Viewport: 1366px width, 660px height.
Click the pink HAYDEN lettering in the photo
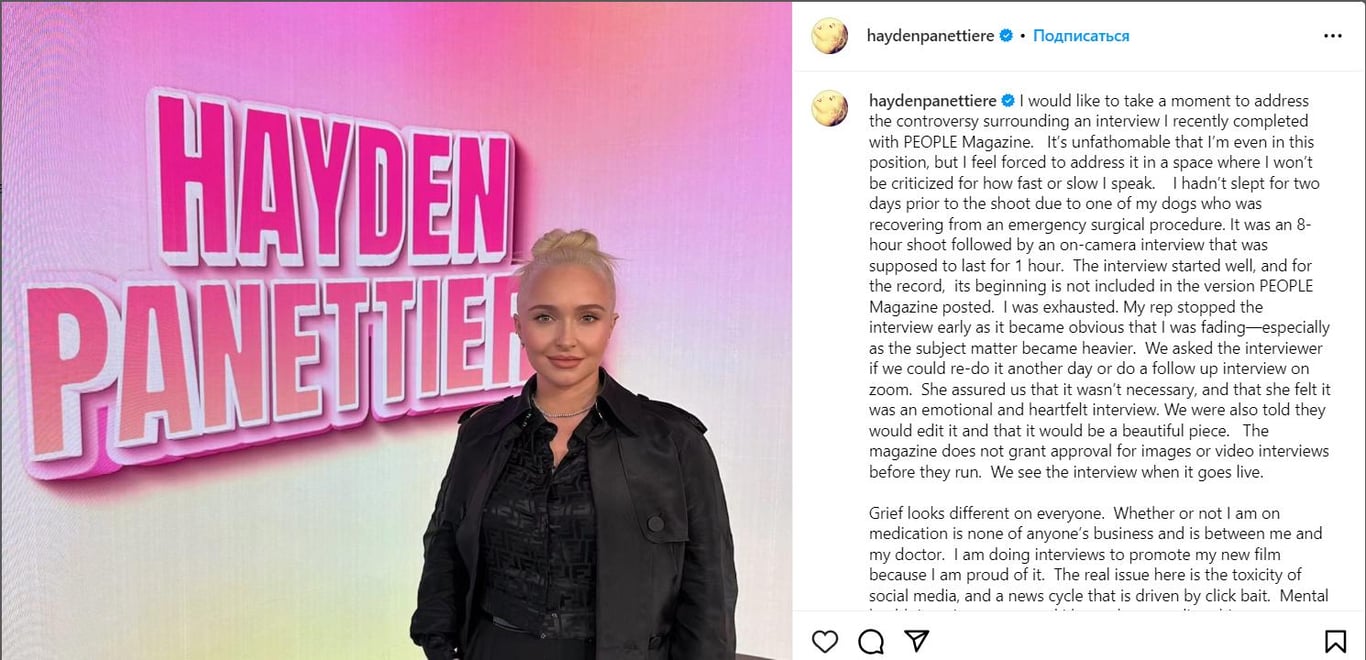click(x=332, y=177)
